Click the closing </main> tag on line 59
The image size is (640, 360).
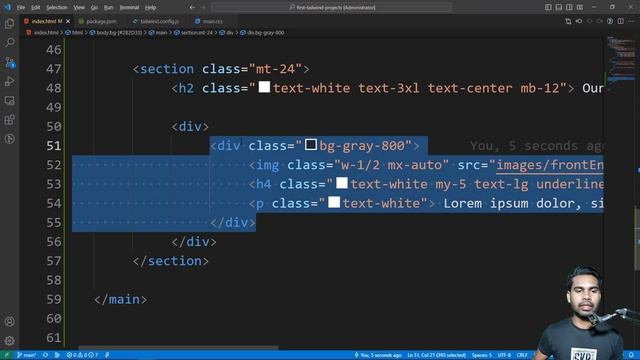coord(120,299)
